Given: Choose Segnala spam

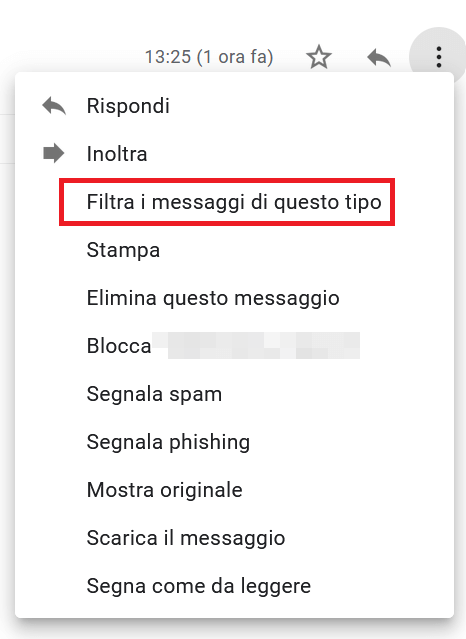Looking at the screenshot, I should 154,394.
